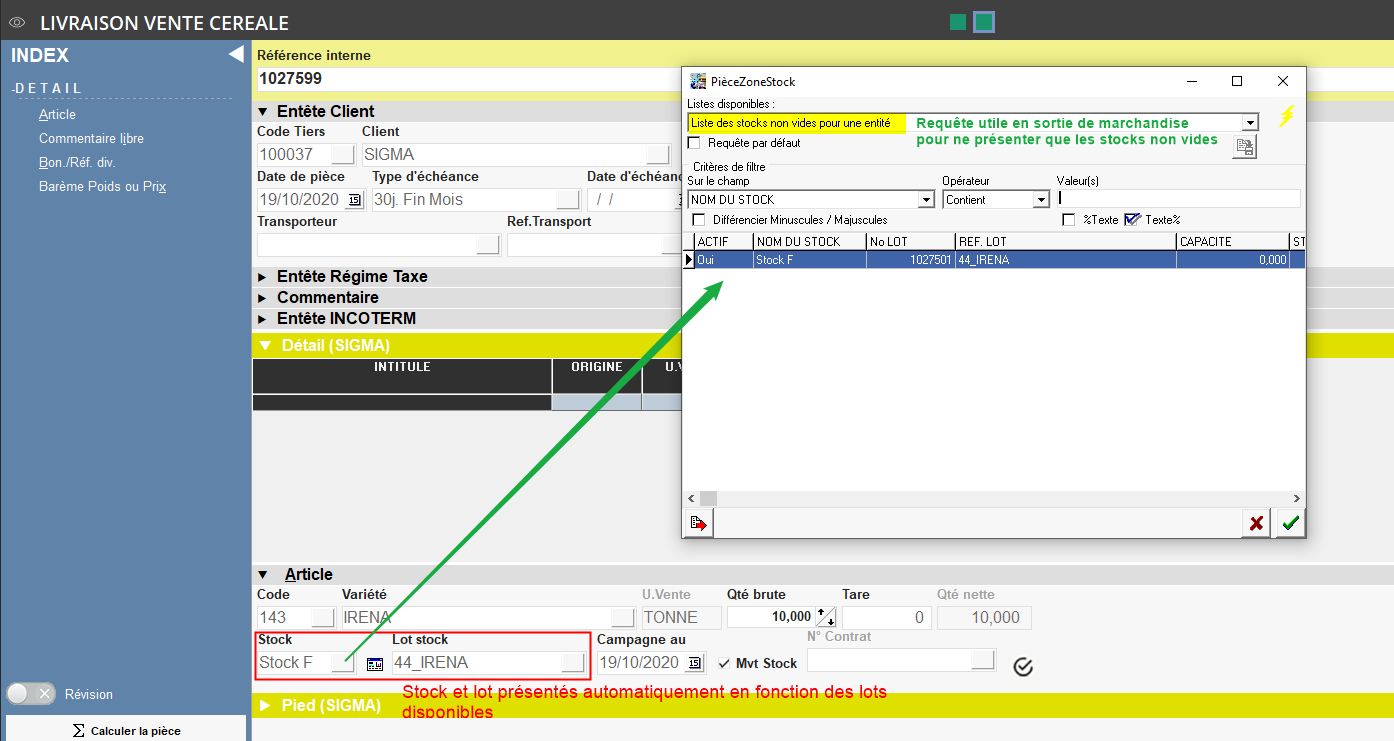Click into the Valeur(s) filter input field

[x=1178, y=199]
